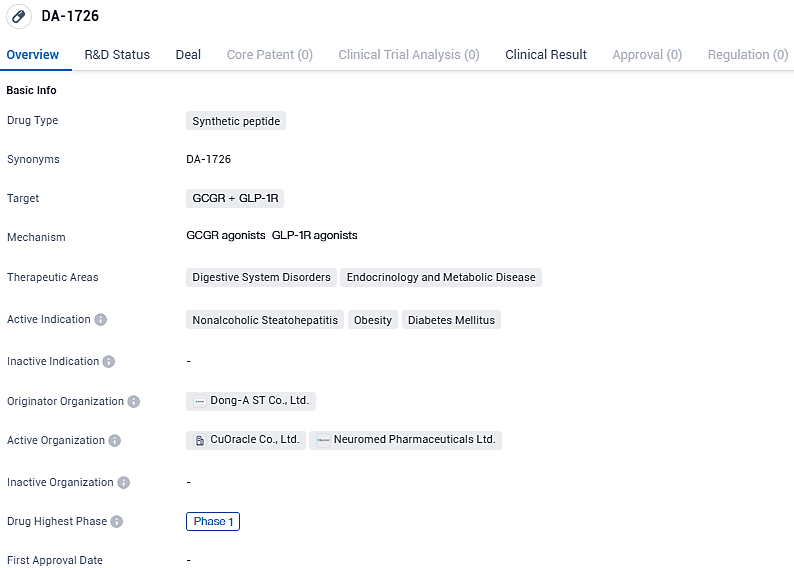Viewport: 794px width, 568px height.
Task: Open the Nonalcoholic Steatohepatitis indication tag
Action: pos(265,320)
